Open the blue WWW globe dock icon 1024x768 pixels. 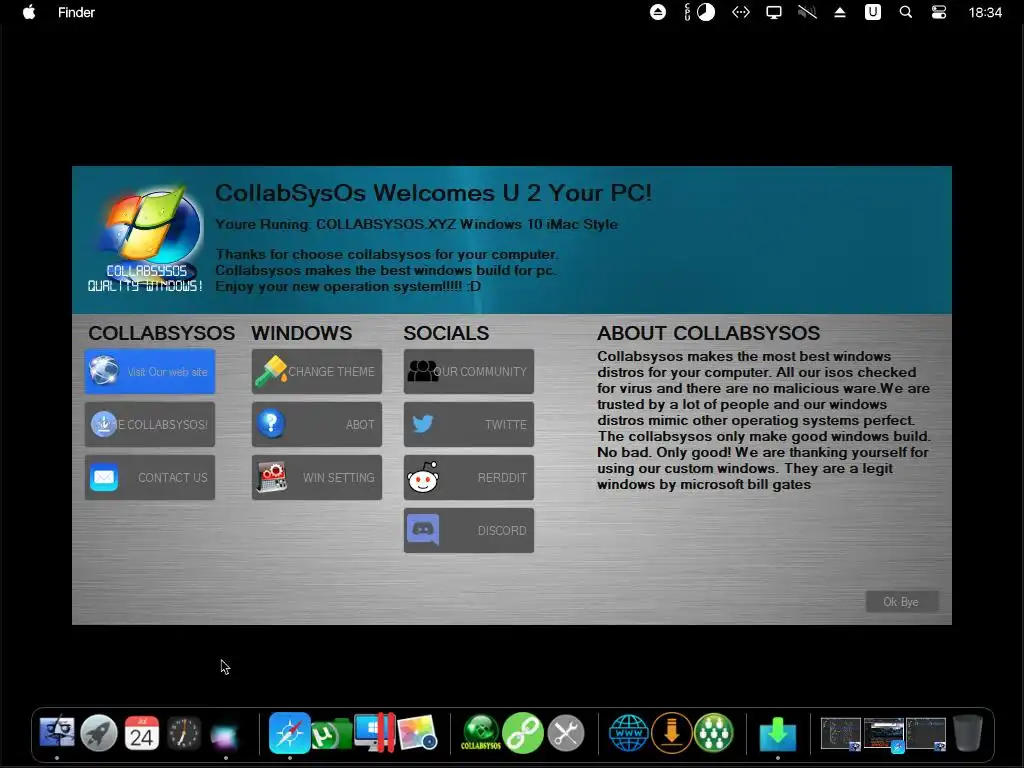628,733
